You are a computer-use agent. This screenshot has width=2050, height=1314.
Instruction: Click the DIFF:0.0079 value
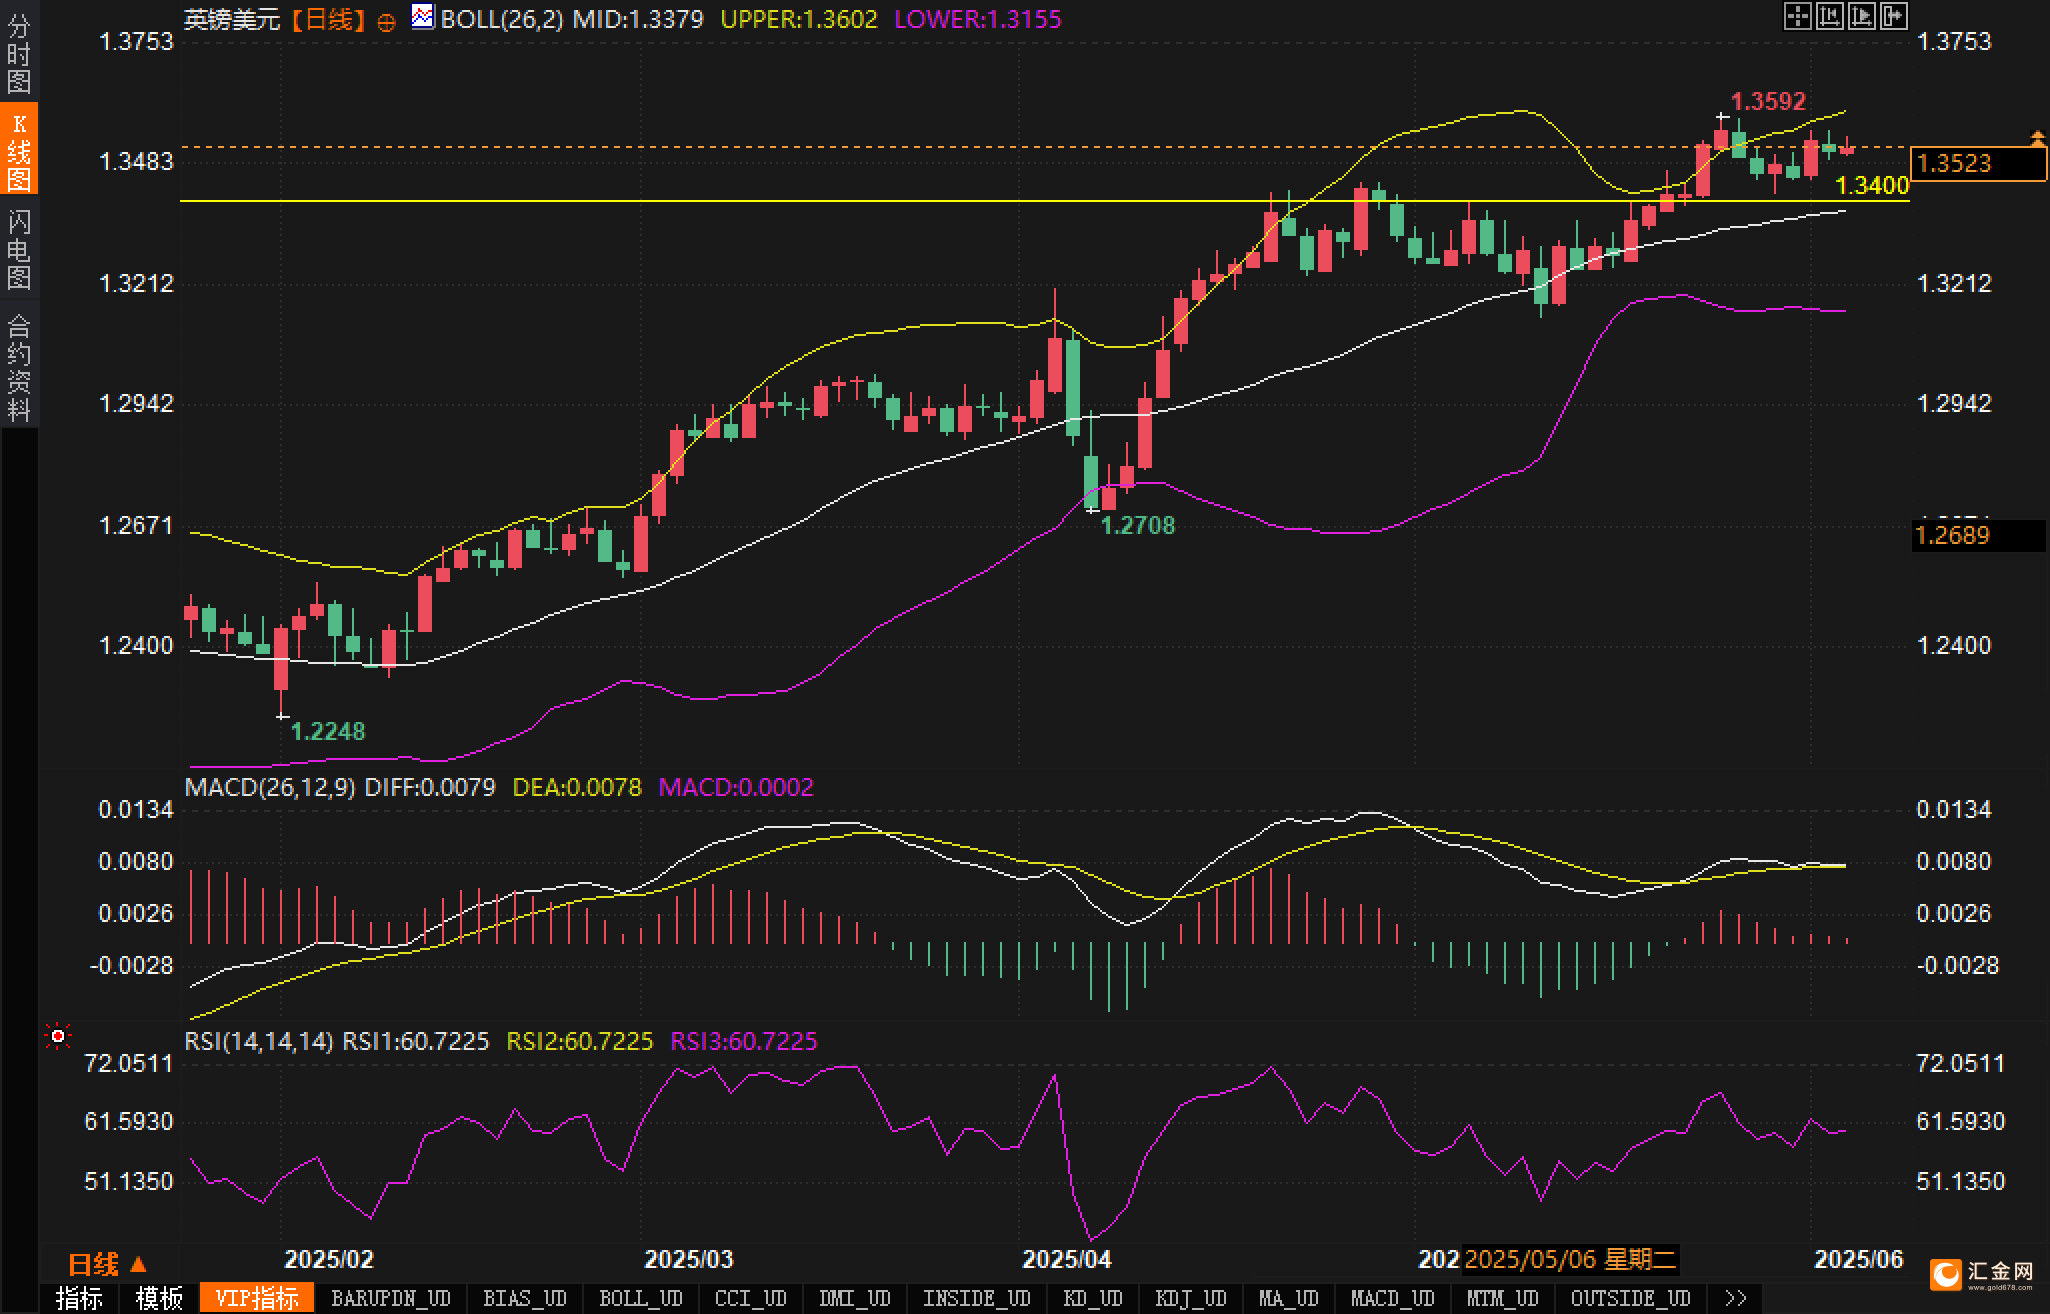430,787
